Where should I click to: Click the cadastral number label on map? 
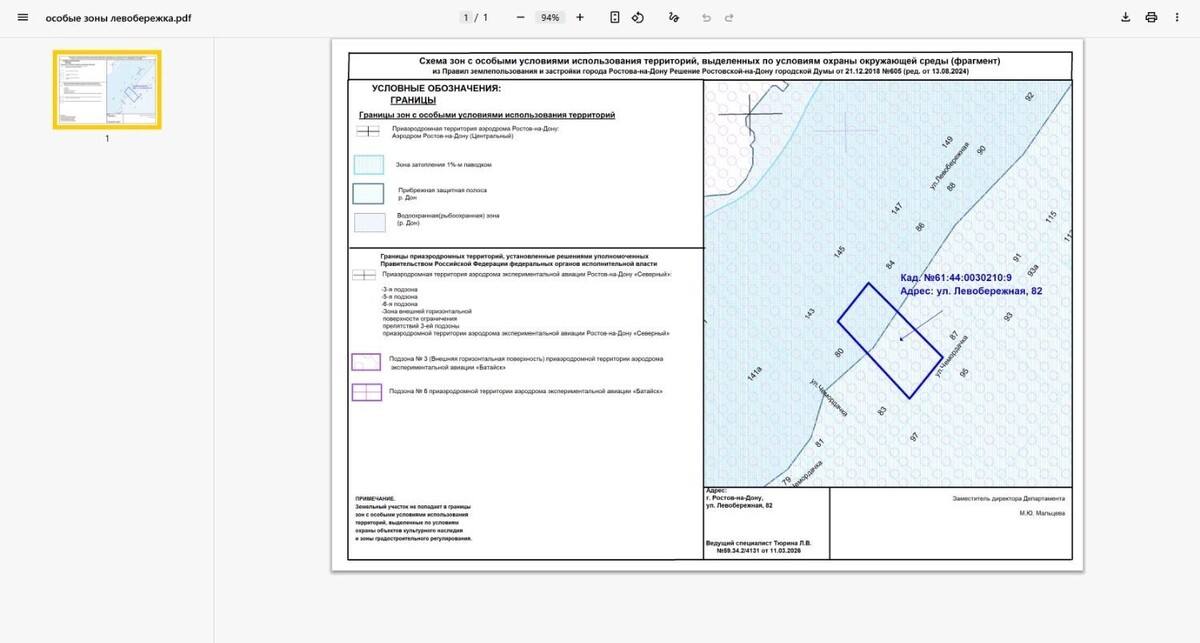pyautogui.click(x=957, y=277)
